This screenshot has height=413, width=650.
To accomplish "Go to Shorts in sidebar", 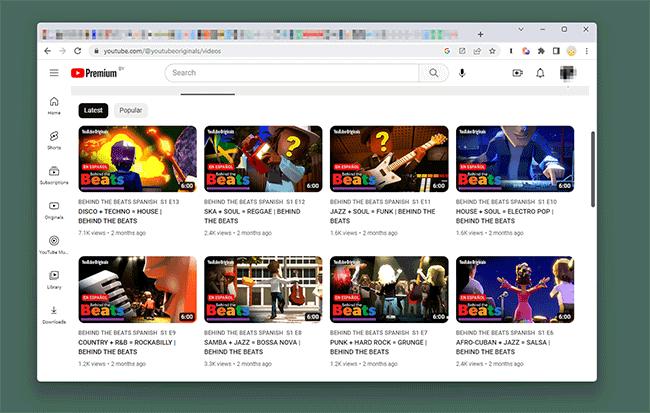I will pyautogui.click(x=54, y=139).
